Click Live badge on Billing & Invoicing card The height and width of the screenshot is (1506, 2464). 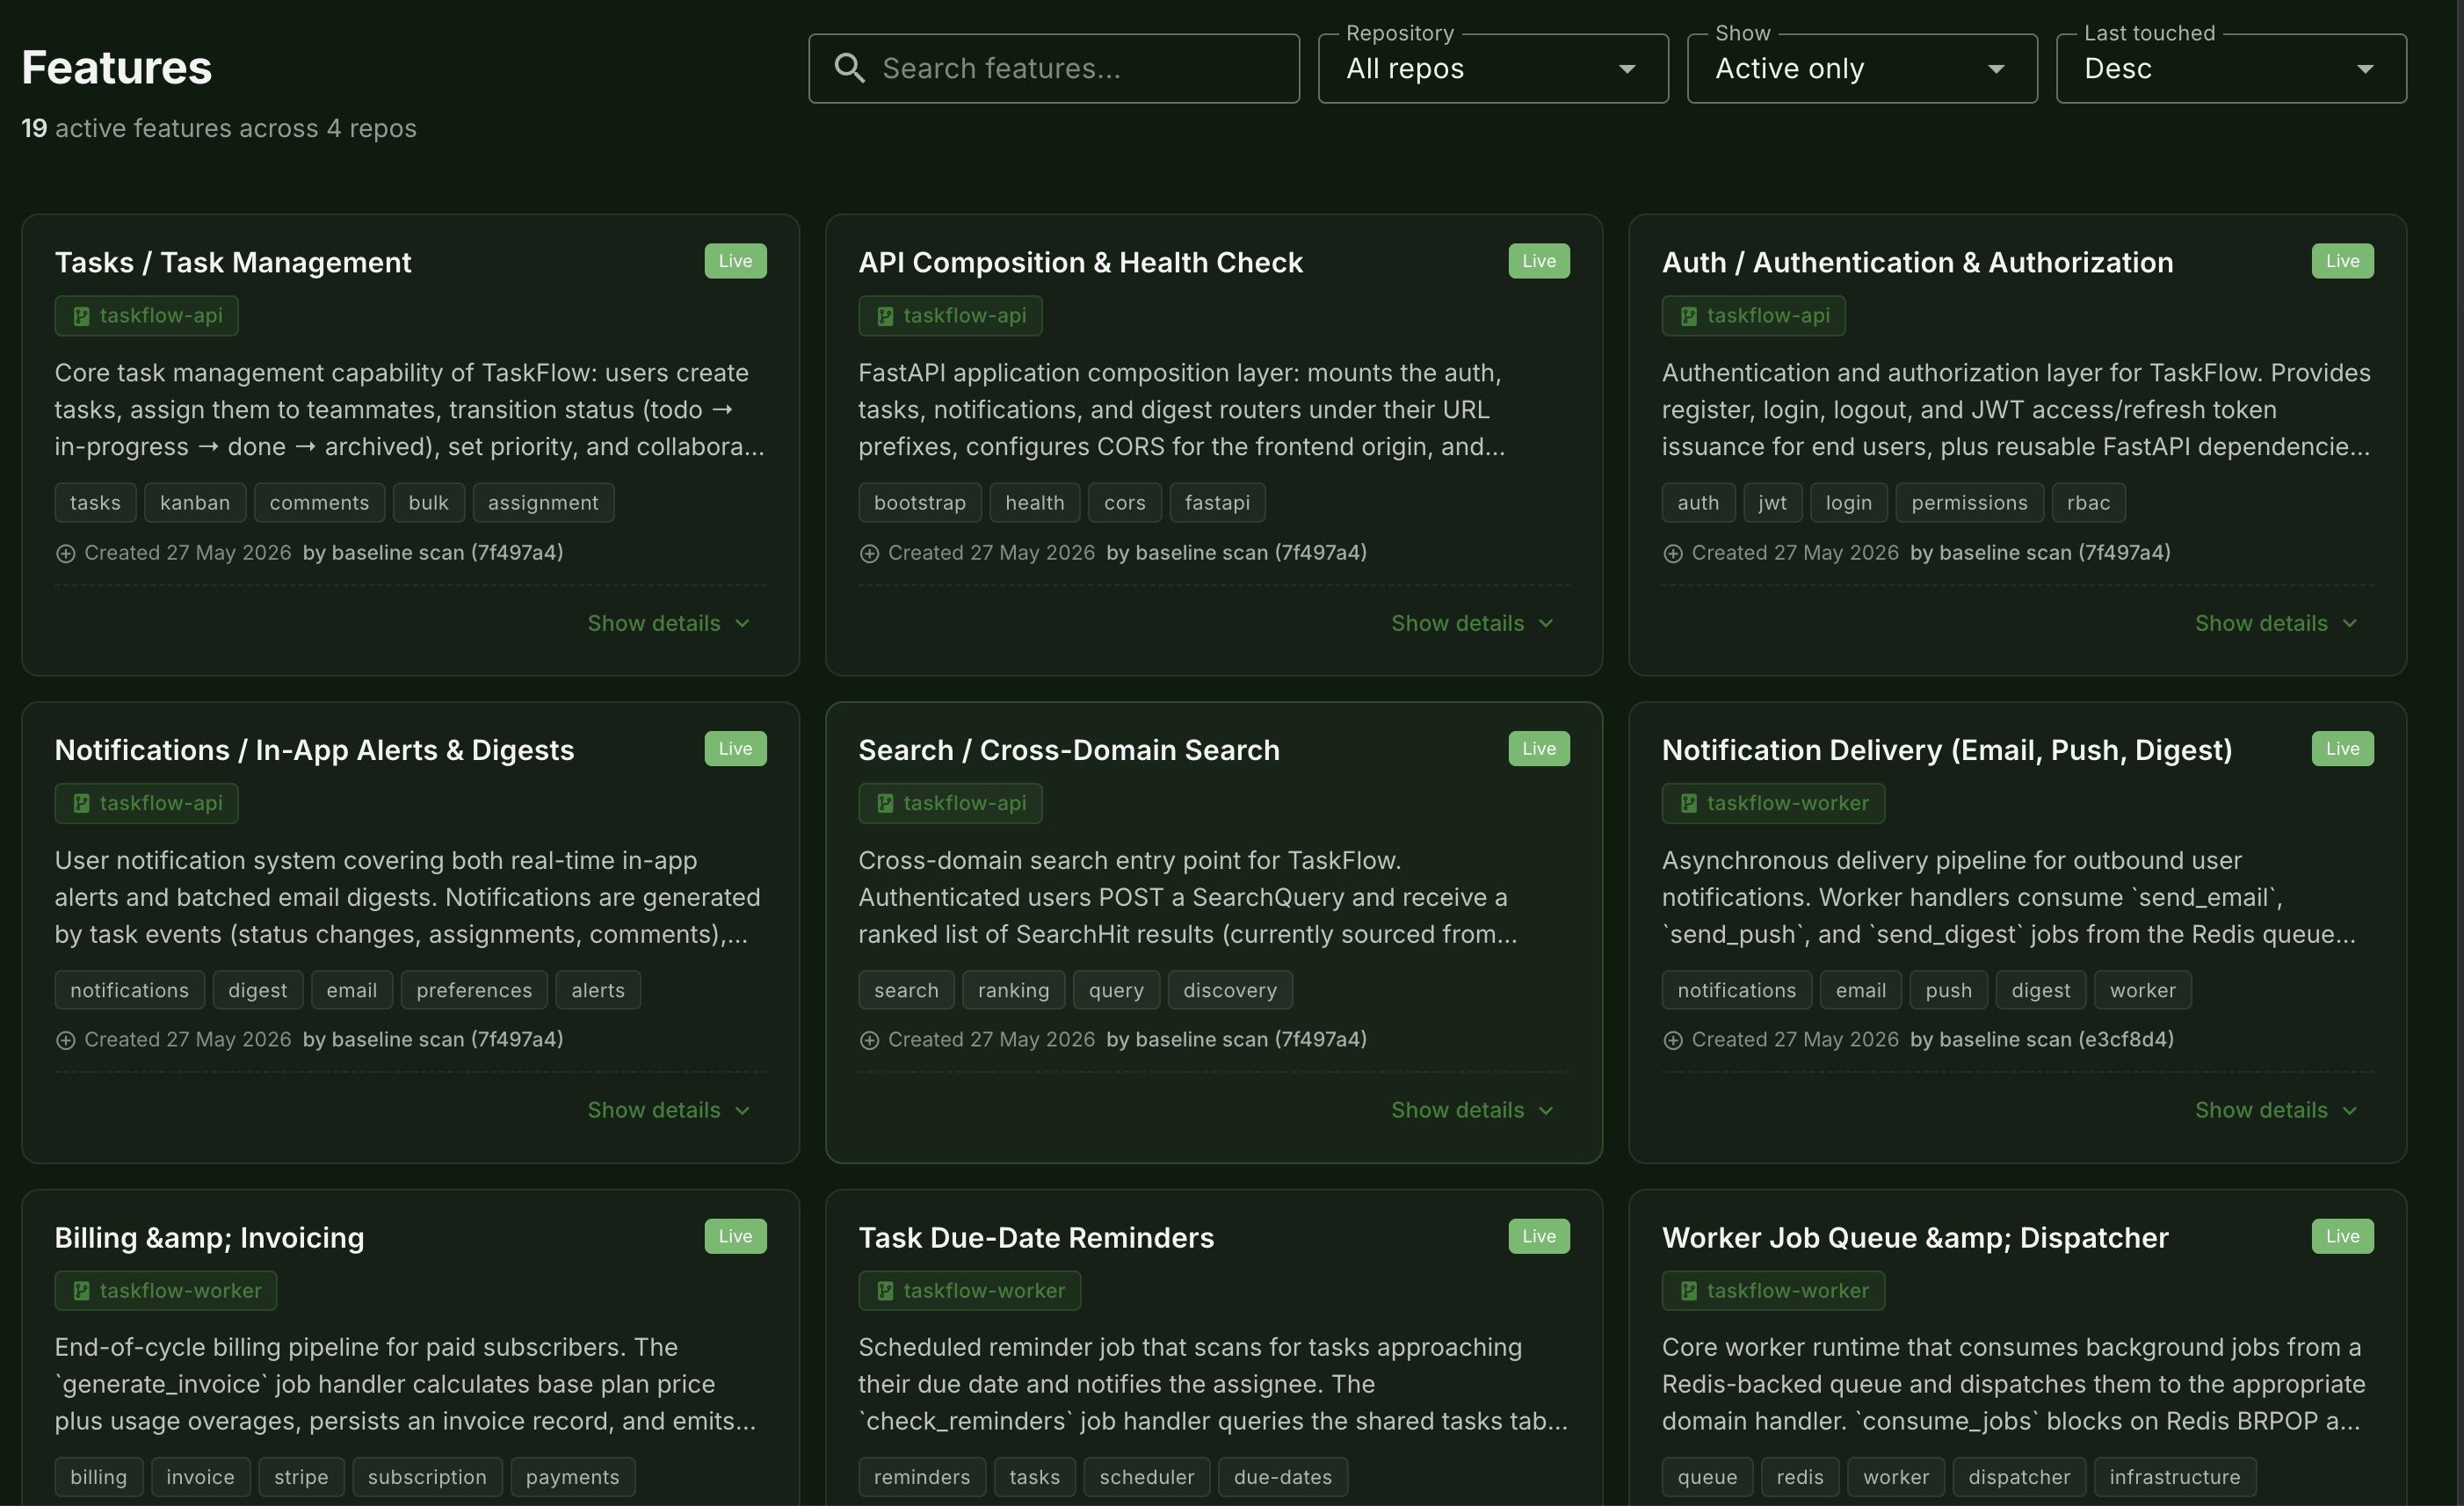tap(735, 1236)
